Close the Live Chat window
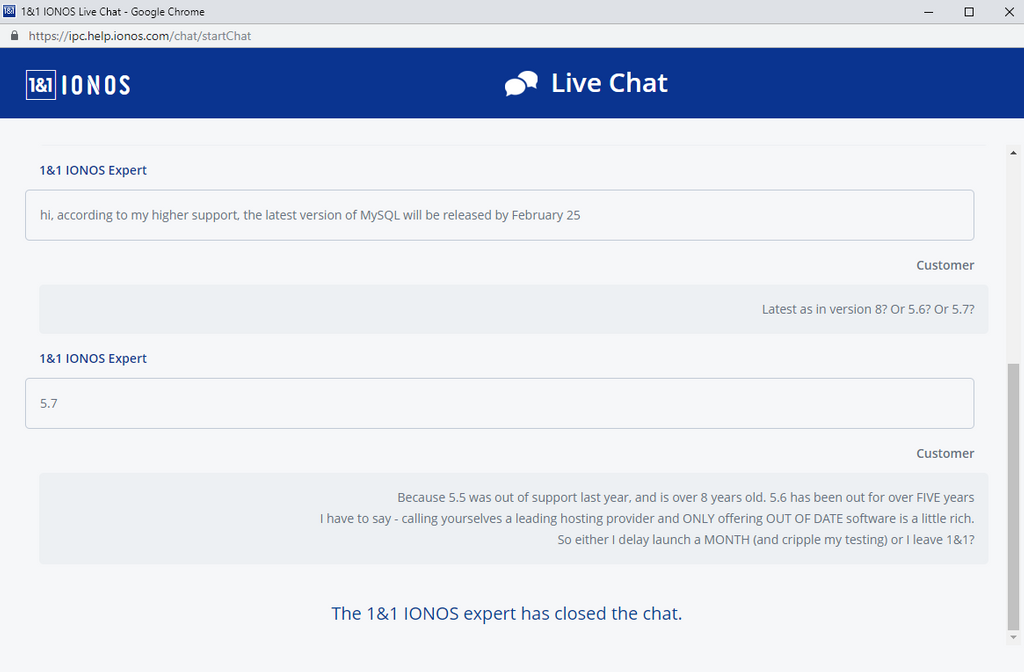The width and height of the screenshot is (1024, 672). (x=1009, y=12)
